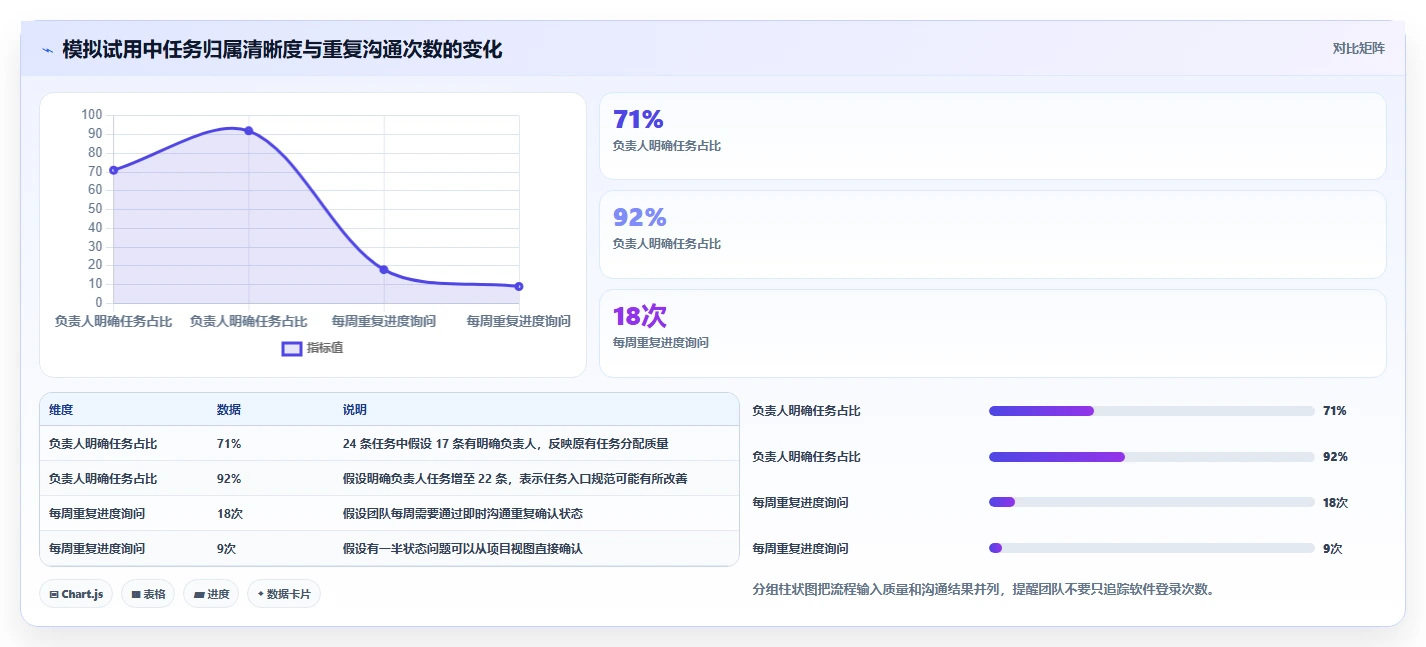The height and width of the screenshot is (647, 1426).
Task: Click the title 模拟试用中任务归属清晰度与重复沟通次数的变化
Action: [282, 49]
